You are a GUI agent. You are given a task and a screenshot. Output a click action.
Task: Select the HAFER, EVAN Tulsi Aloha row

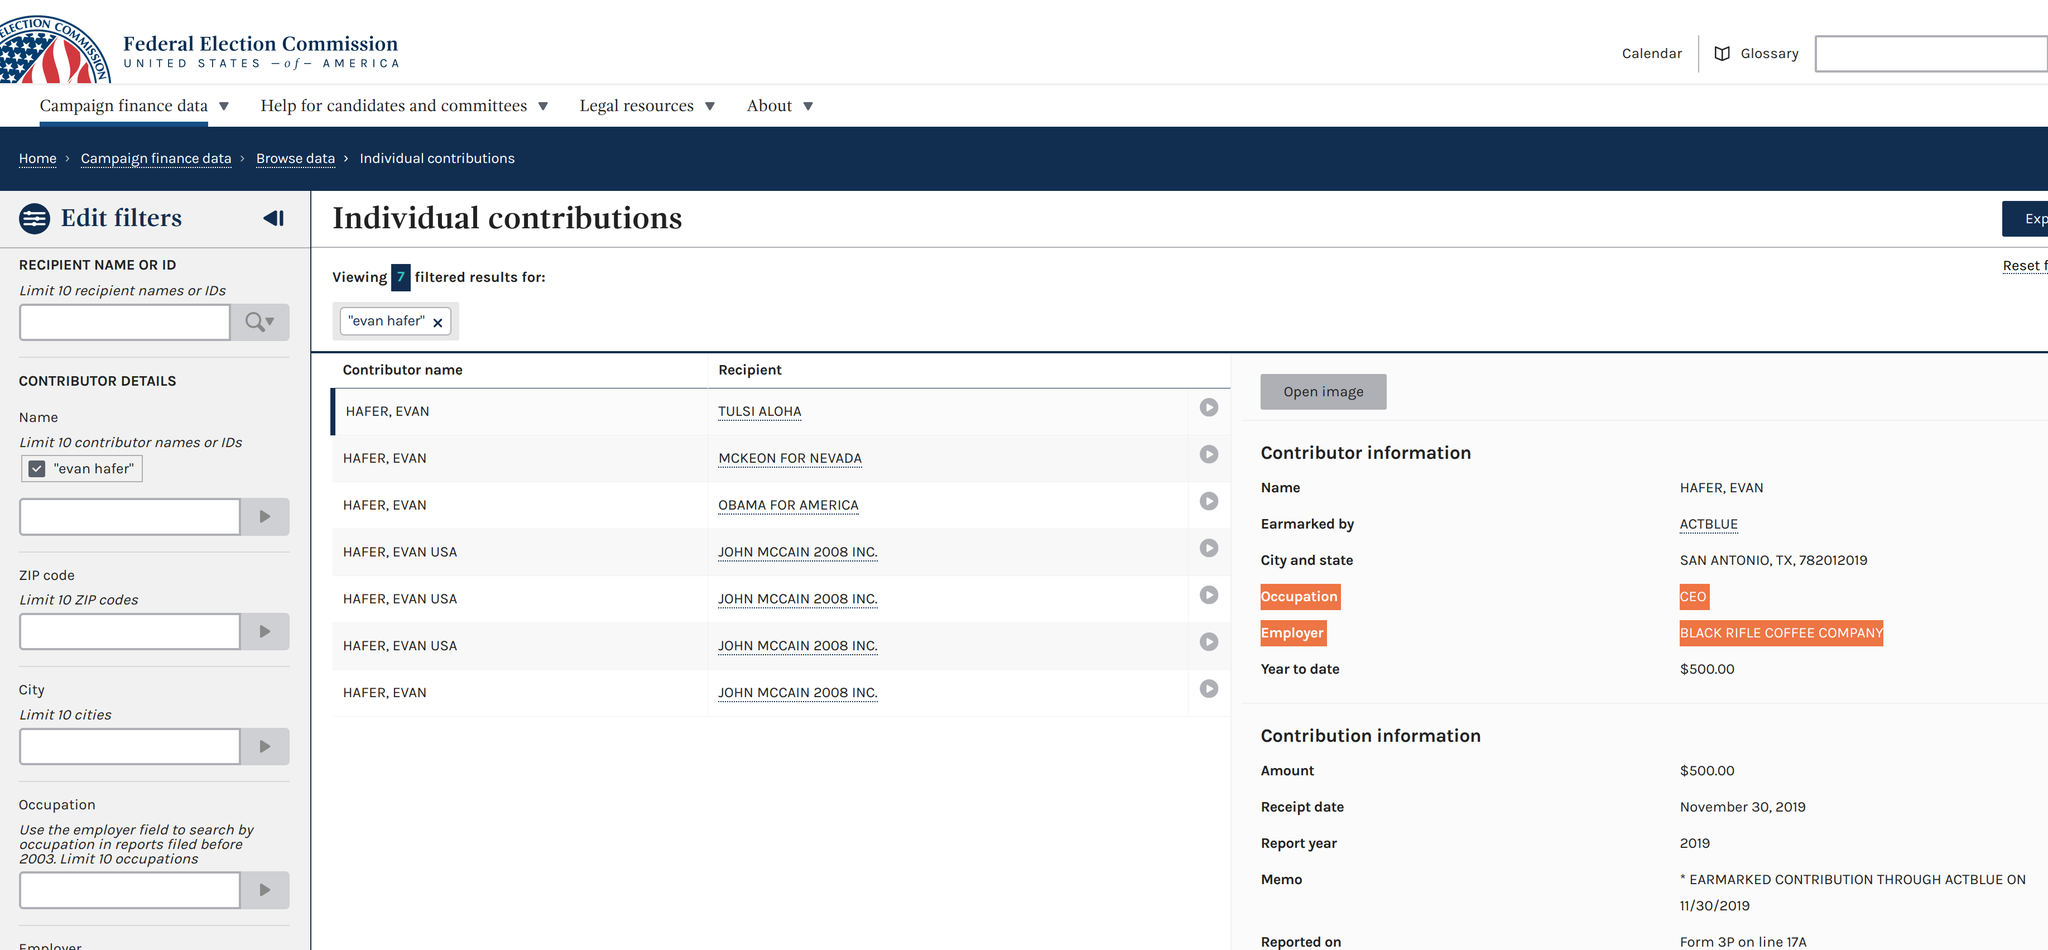click(780, 412)
